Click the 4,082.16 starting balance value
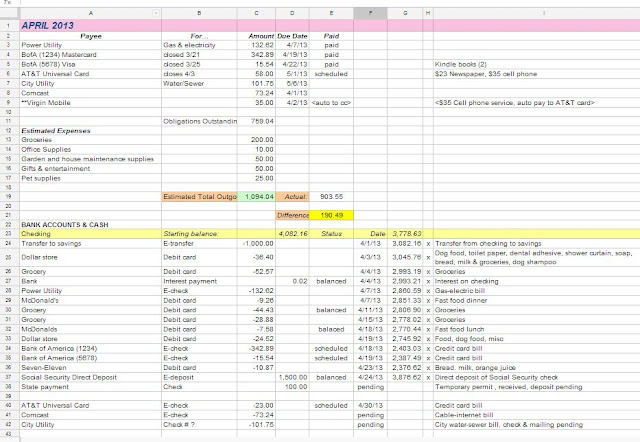The image size is (640, 442). (x=293, y=234)
